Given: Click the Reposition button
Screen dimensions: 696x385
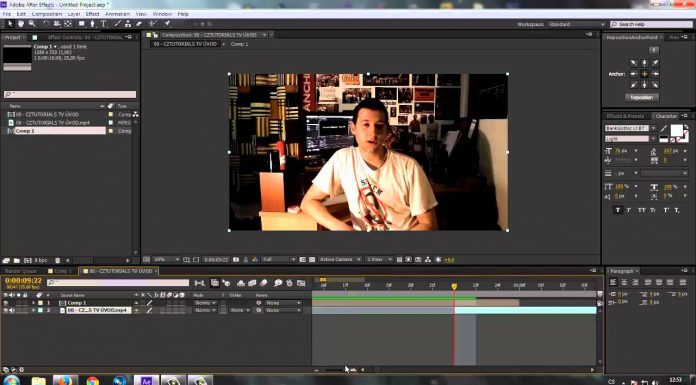Looking at the screenshot, I should coord(641,97).
